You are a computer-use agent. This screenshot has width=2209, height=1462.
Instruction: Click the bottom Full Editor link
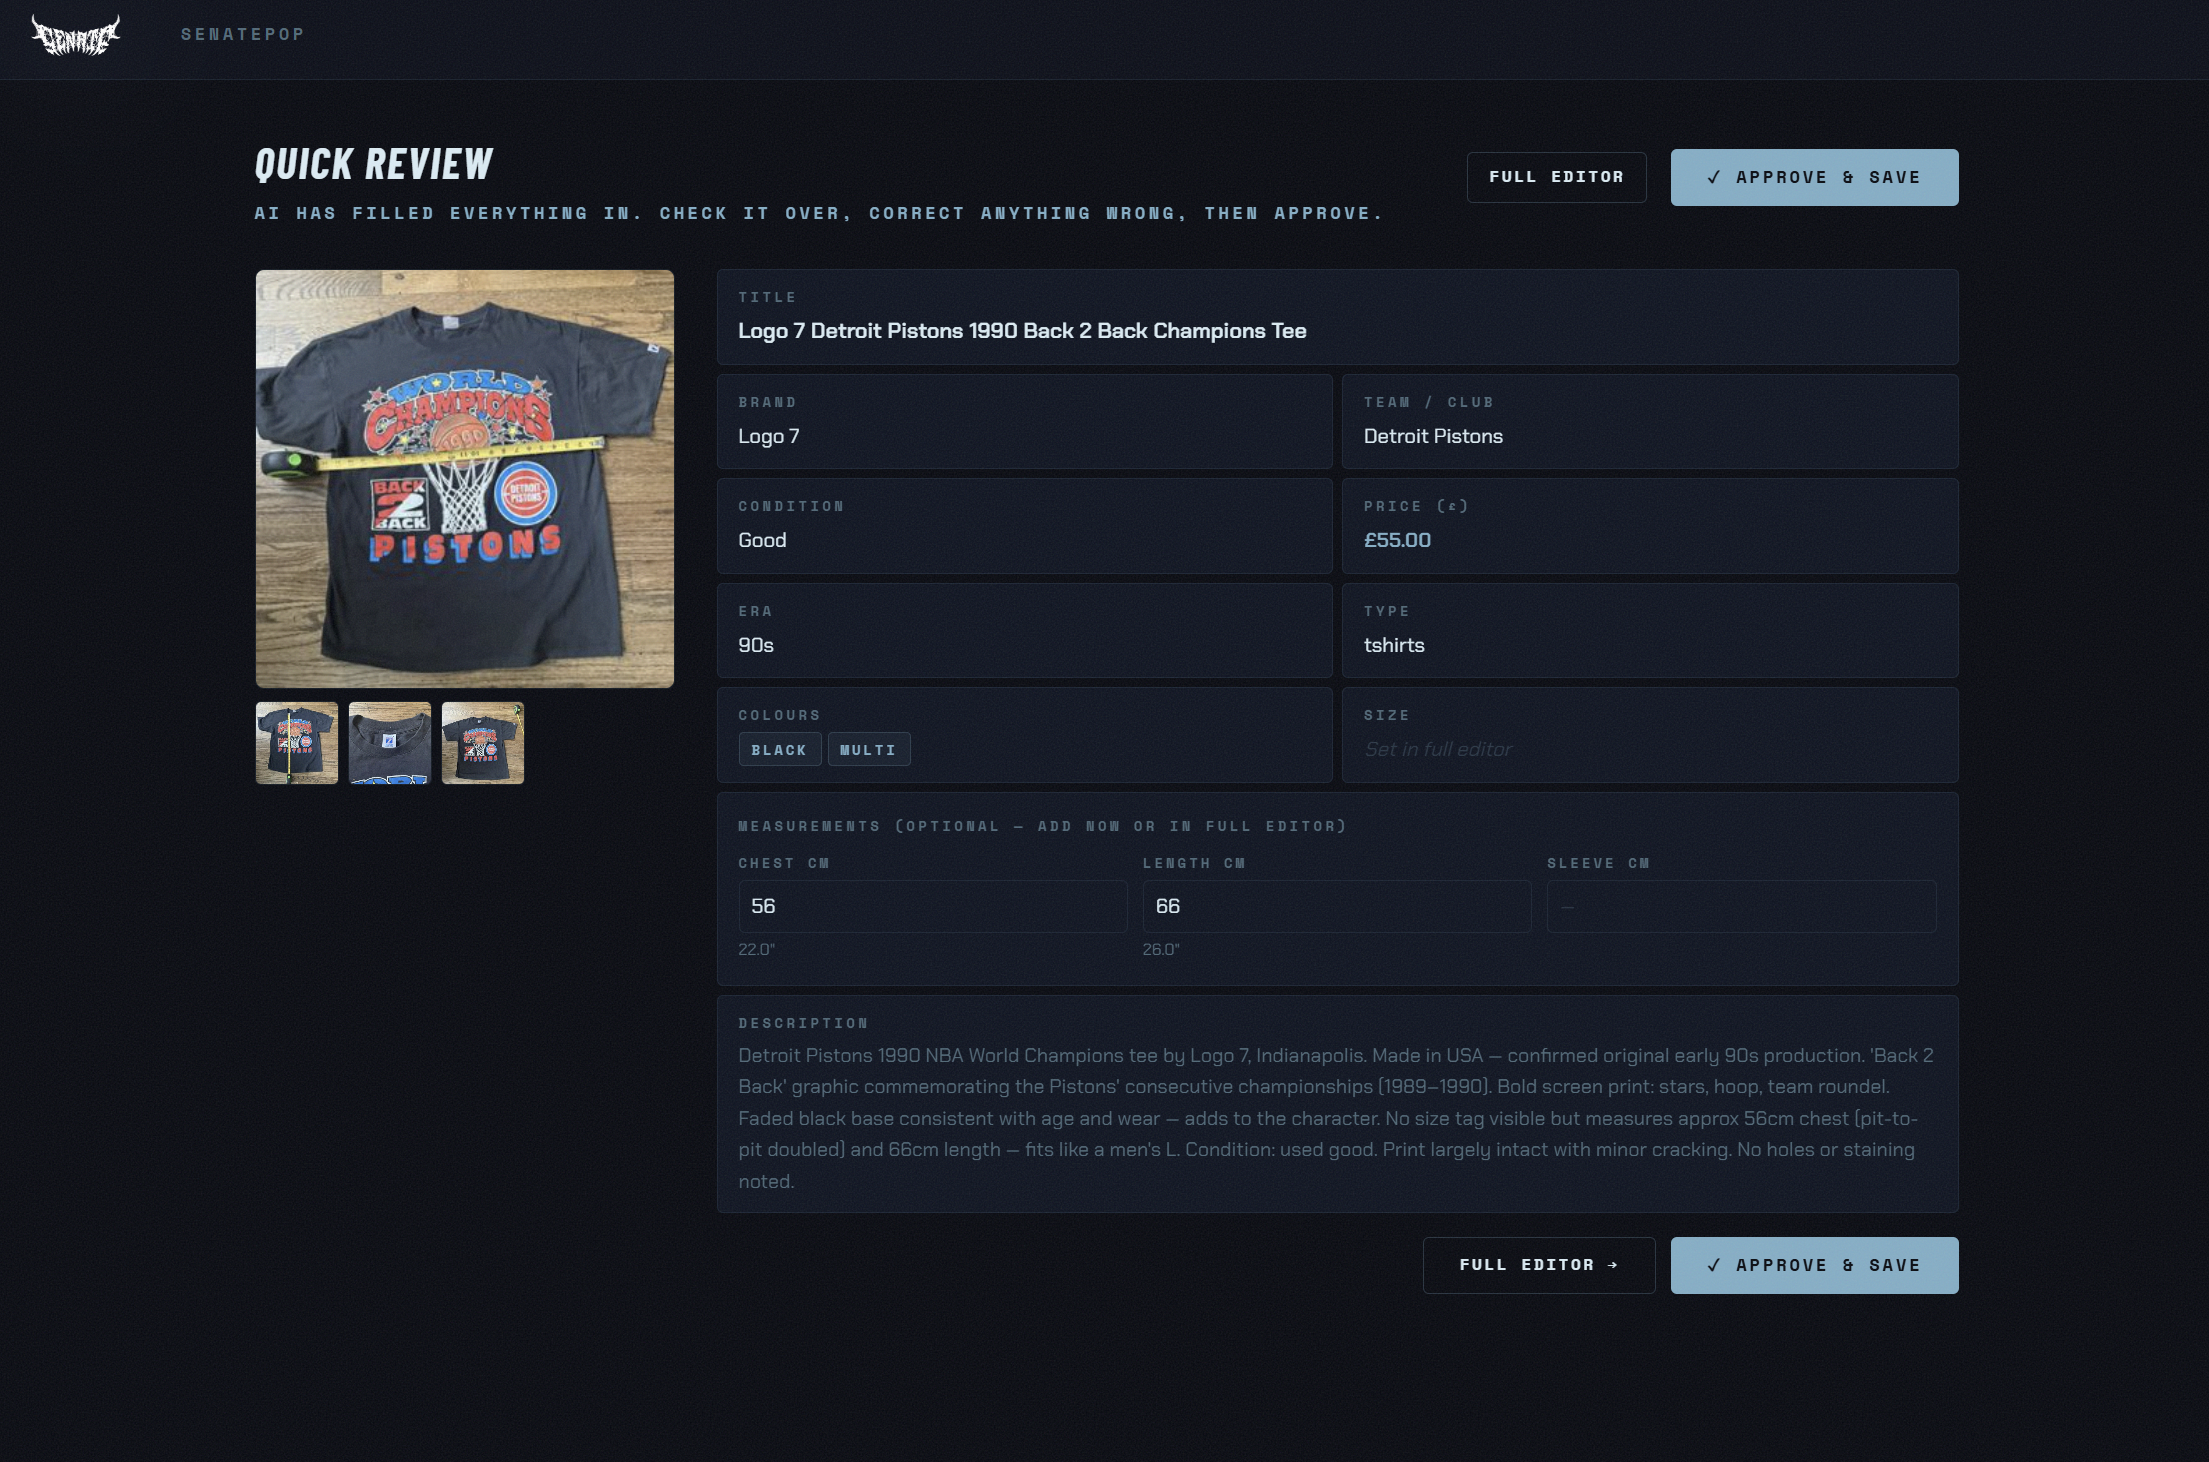coord(1538,1264)
